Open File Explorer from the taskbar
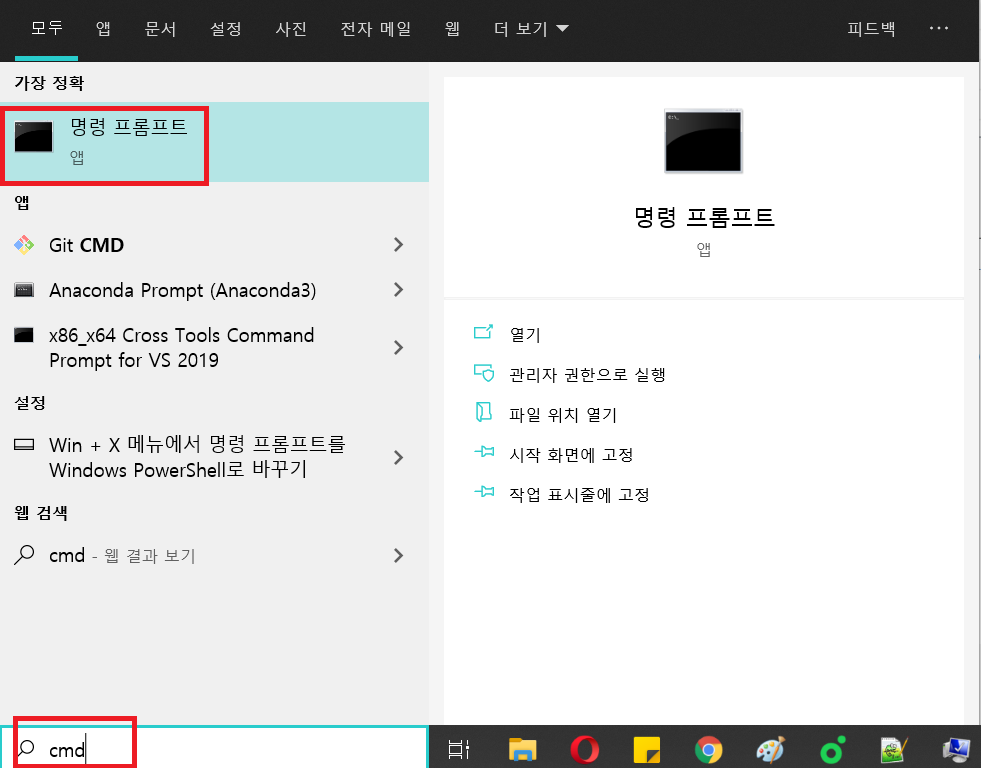 (522, 749)
